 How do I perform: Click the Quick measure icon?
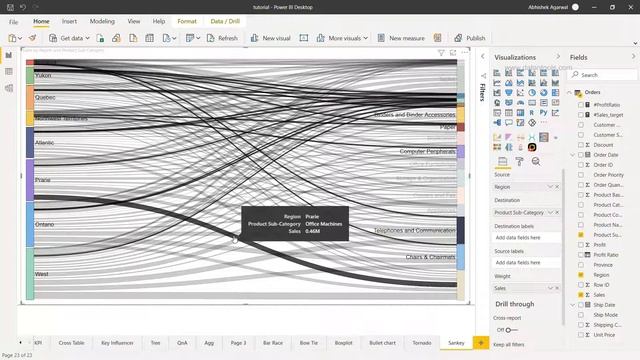pos(438,38)
